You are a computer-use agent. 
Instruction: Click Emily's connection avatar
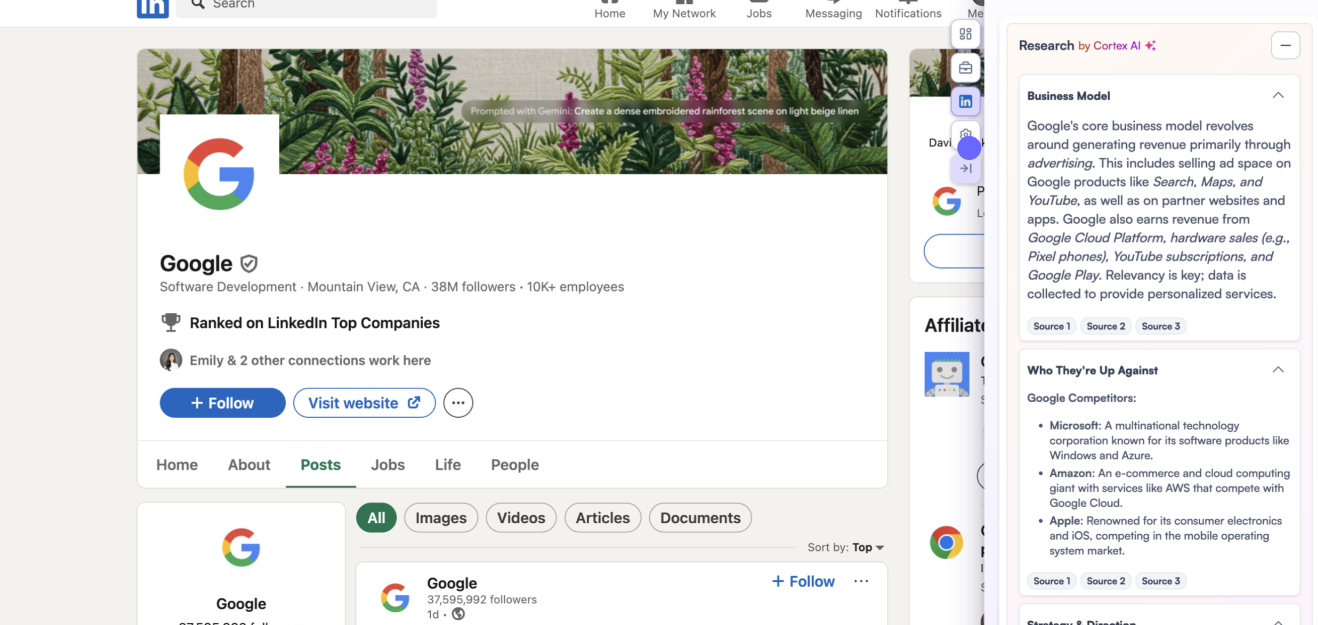[x=171, y=360]
